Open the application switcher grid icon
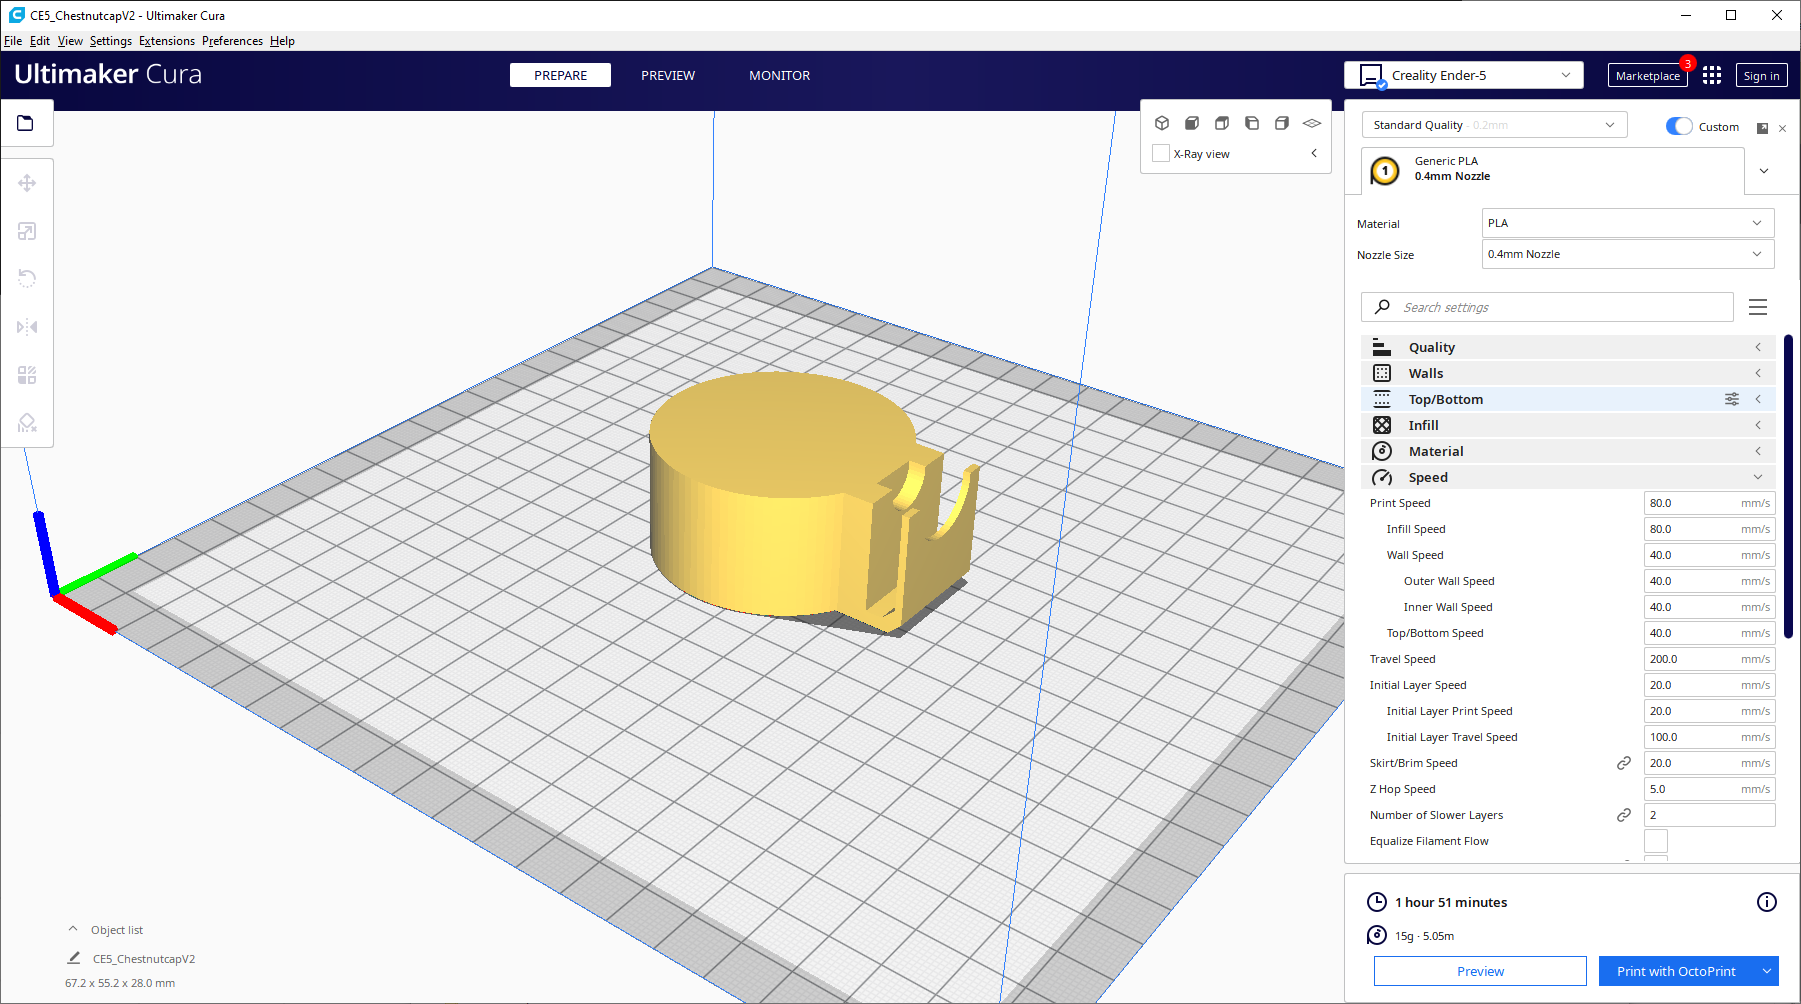This screenshot has height=1004, width=1801. click(1712, 75)
